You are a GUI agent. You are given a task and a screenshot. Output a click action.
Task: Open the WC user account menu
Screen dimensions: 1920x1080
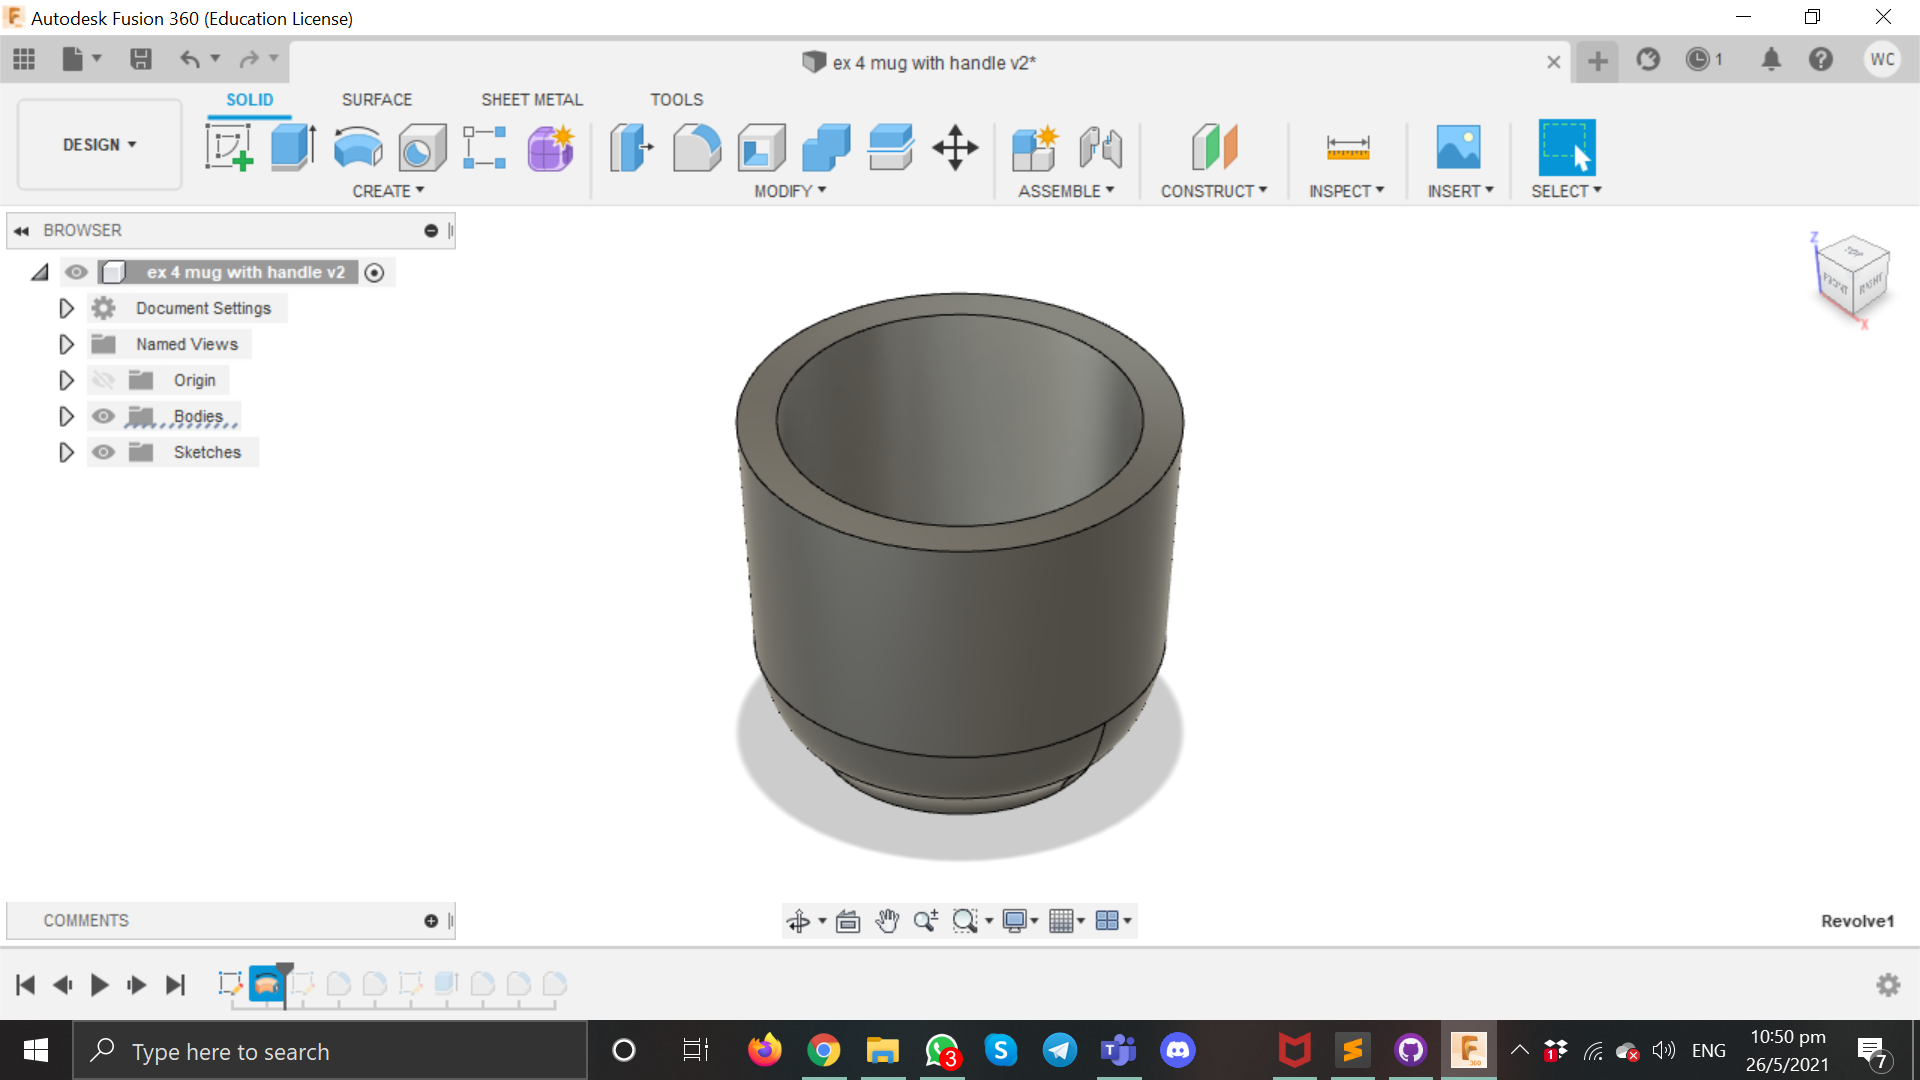(1882, 60)
